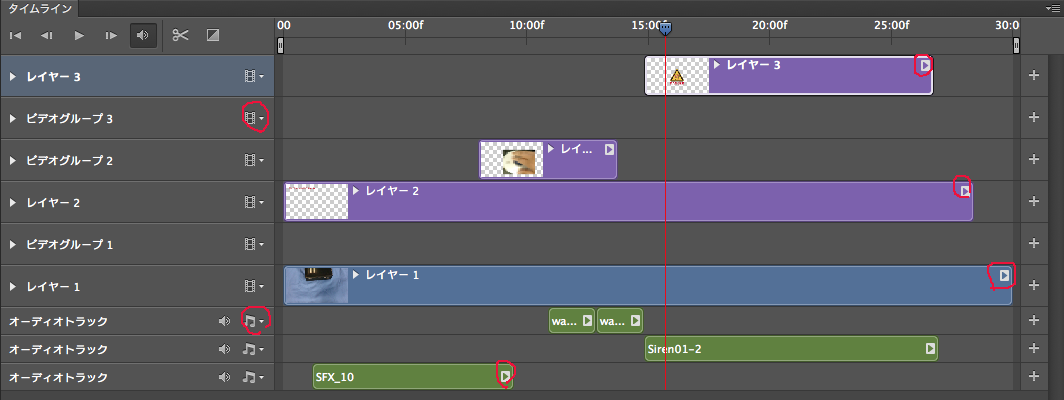1064x400 pixels.
Task: Expand the レイヤー 3 track
Action: coord(13,76)
